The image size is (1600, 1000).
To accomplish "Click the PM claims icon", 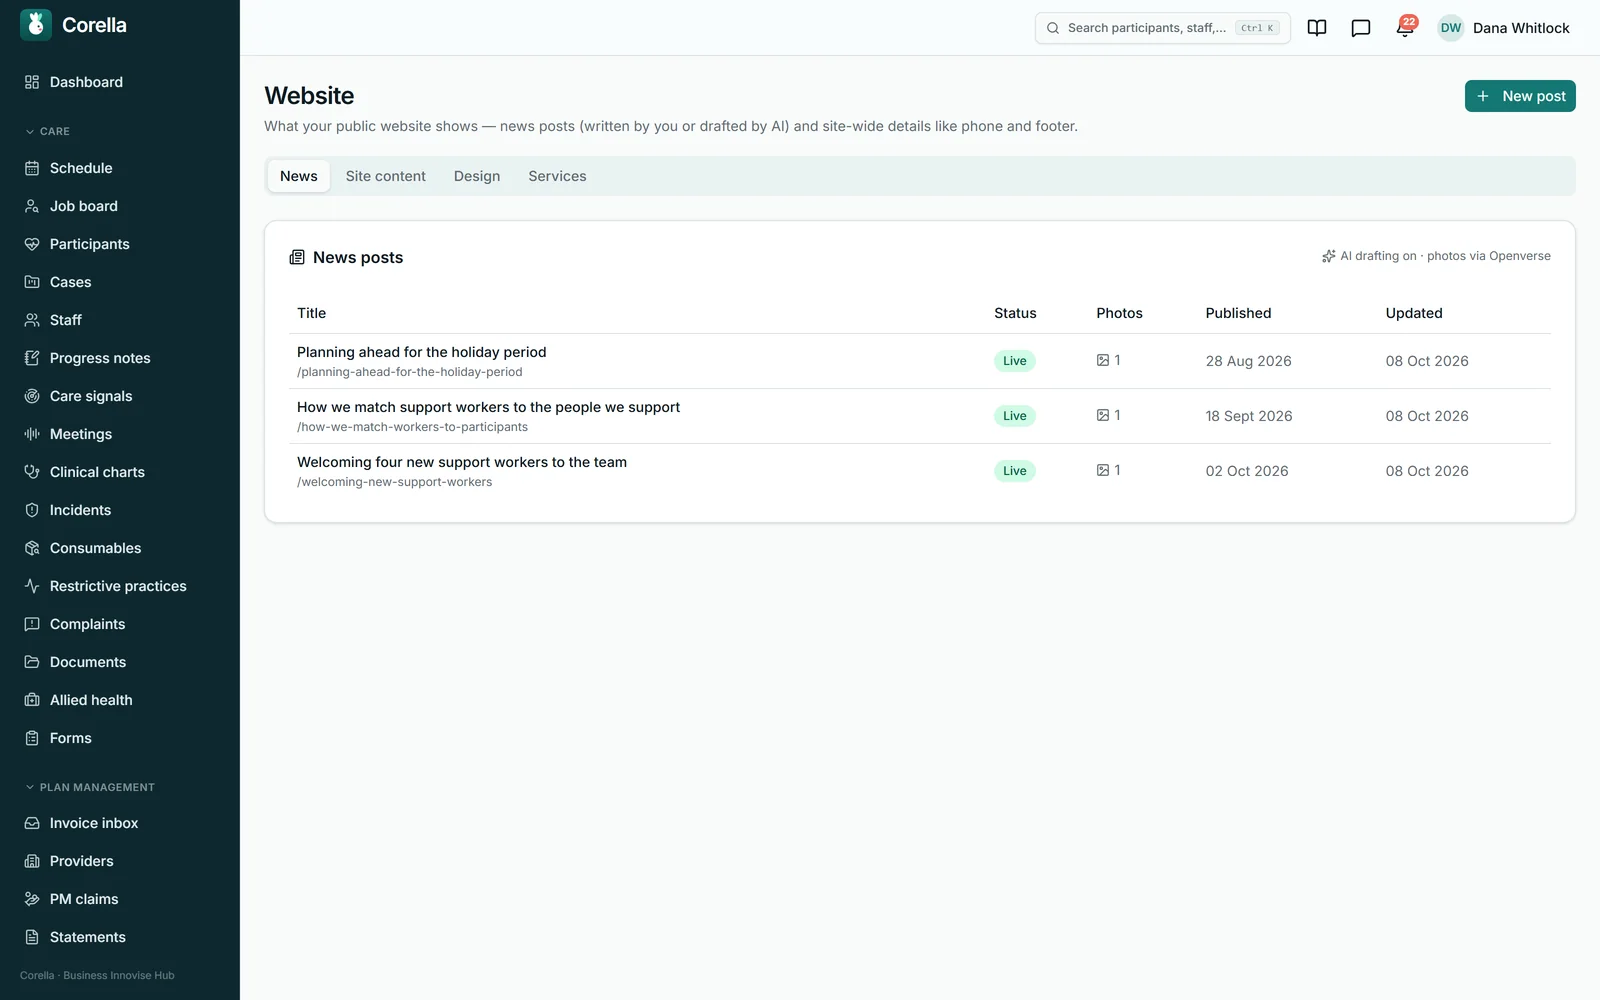I will point(32,899).
